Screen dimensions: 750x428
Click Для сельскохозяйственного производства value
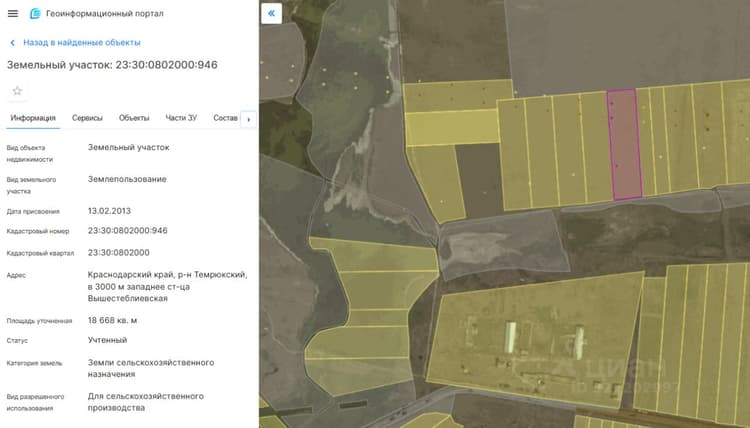point(145,402)
